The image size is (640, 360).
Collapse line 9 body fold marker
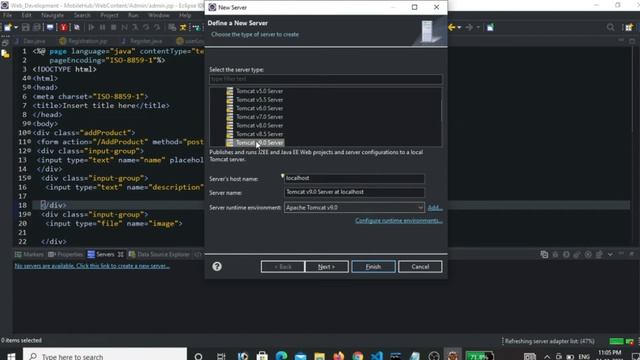[x=29, y=123]
